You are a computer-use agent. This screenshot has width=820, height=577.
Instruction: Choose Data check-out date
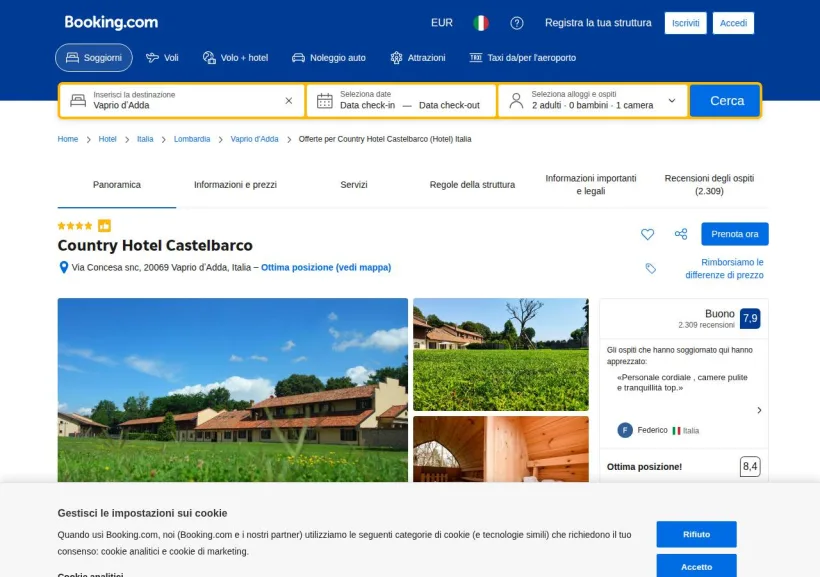click(x=449, y=105)
